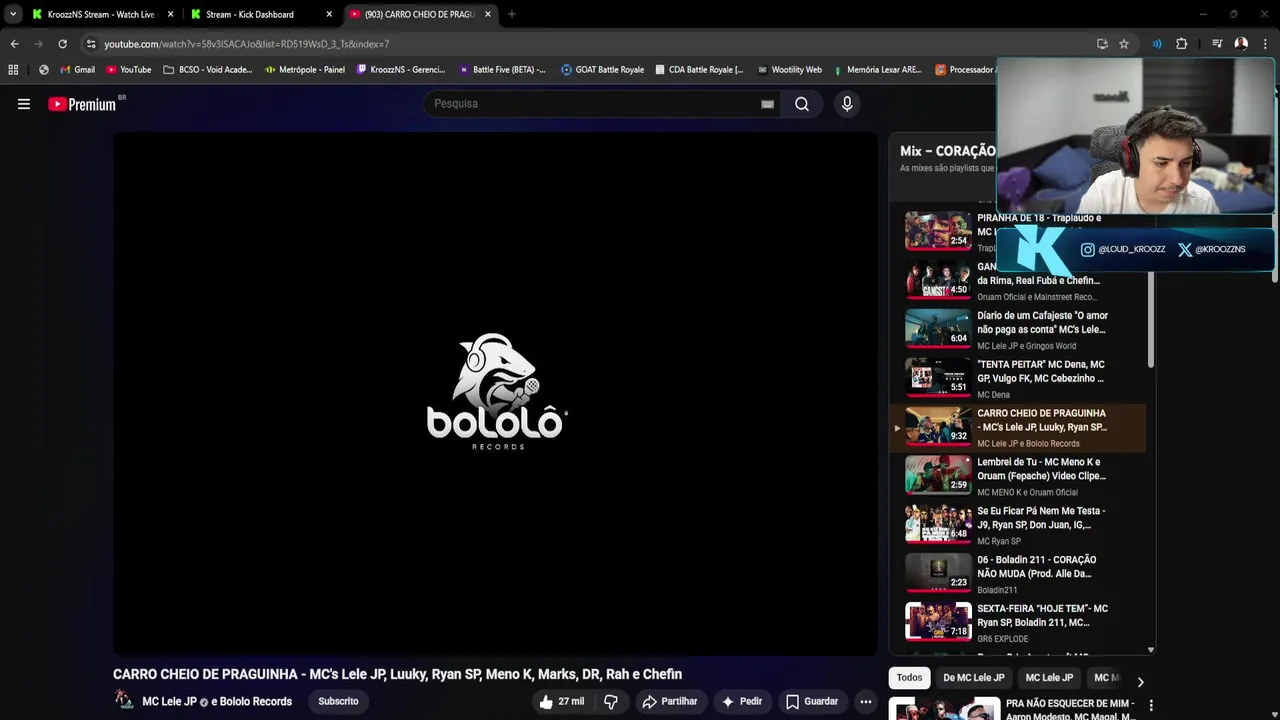
Task: Click the video player area
Action: [495, 393]
